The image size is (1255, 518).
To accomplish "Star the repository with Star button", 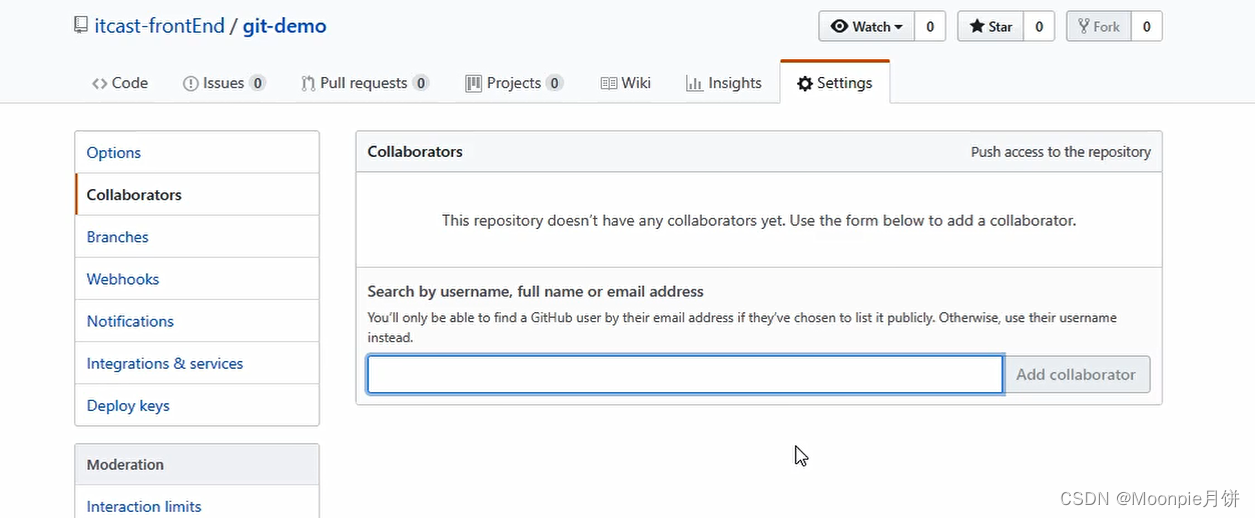I will (x=990, y=27).
